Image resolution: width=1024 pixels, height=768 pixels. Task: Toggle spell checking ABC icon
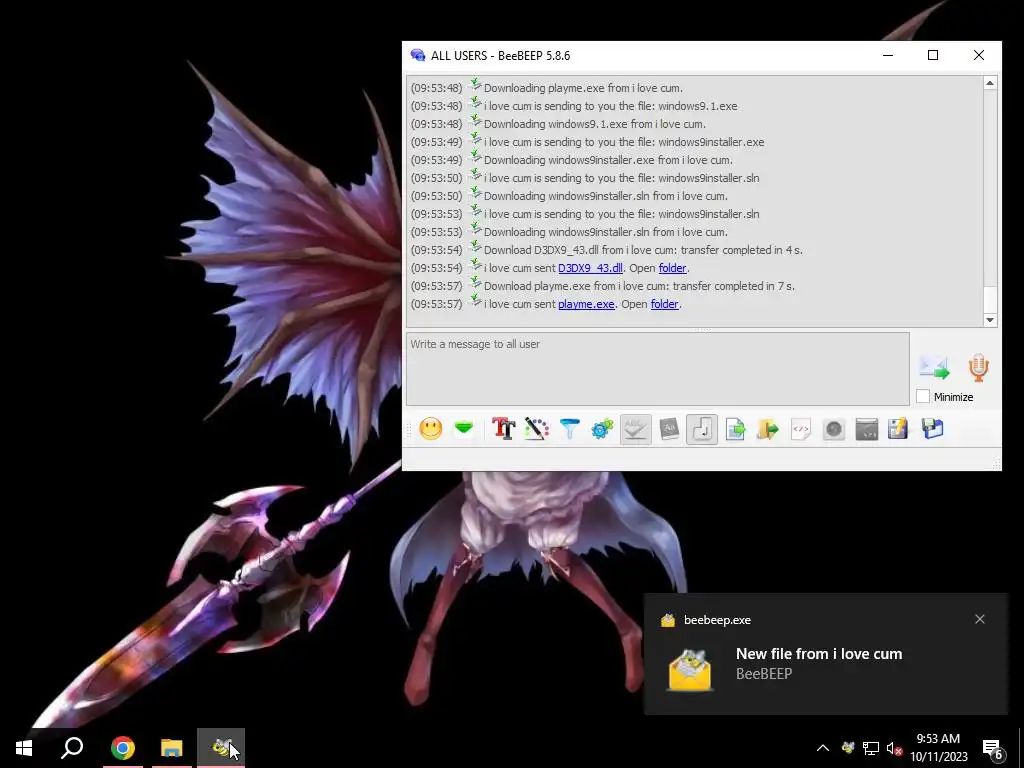(635, 429)
